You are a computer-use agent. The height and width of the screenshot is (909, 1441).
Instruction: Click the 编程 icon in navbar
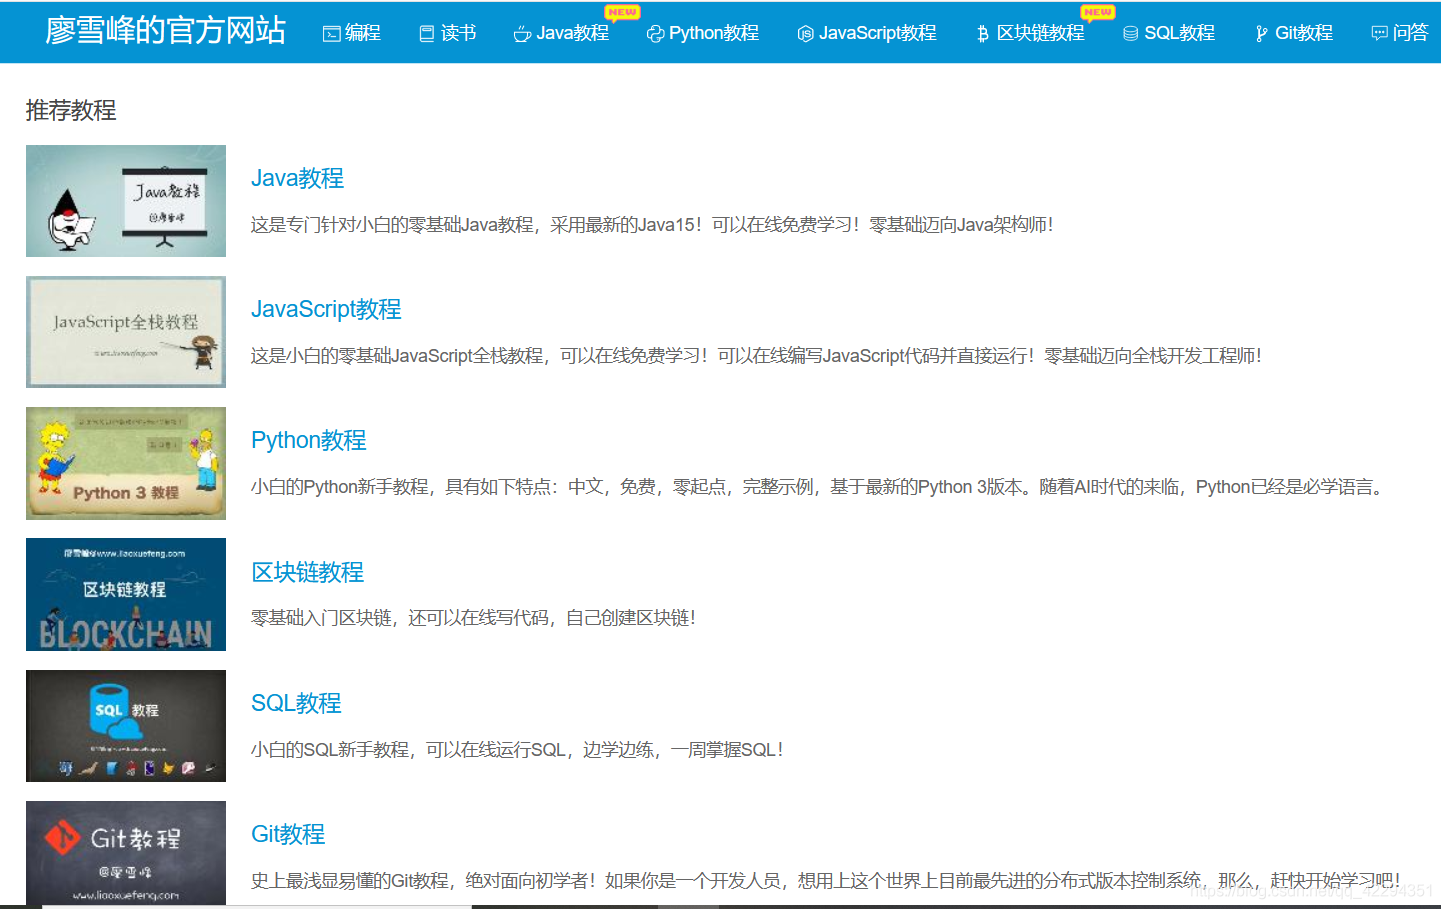coord(331,34)
